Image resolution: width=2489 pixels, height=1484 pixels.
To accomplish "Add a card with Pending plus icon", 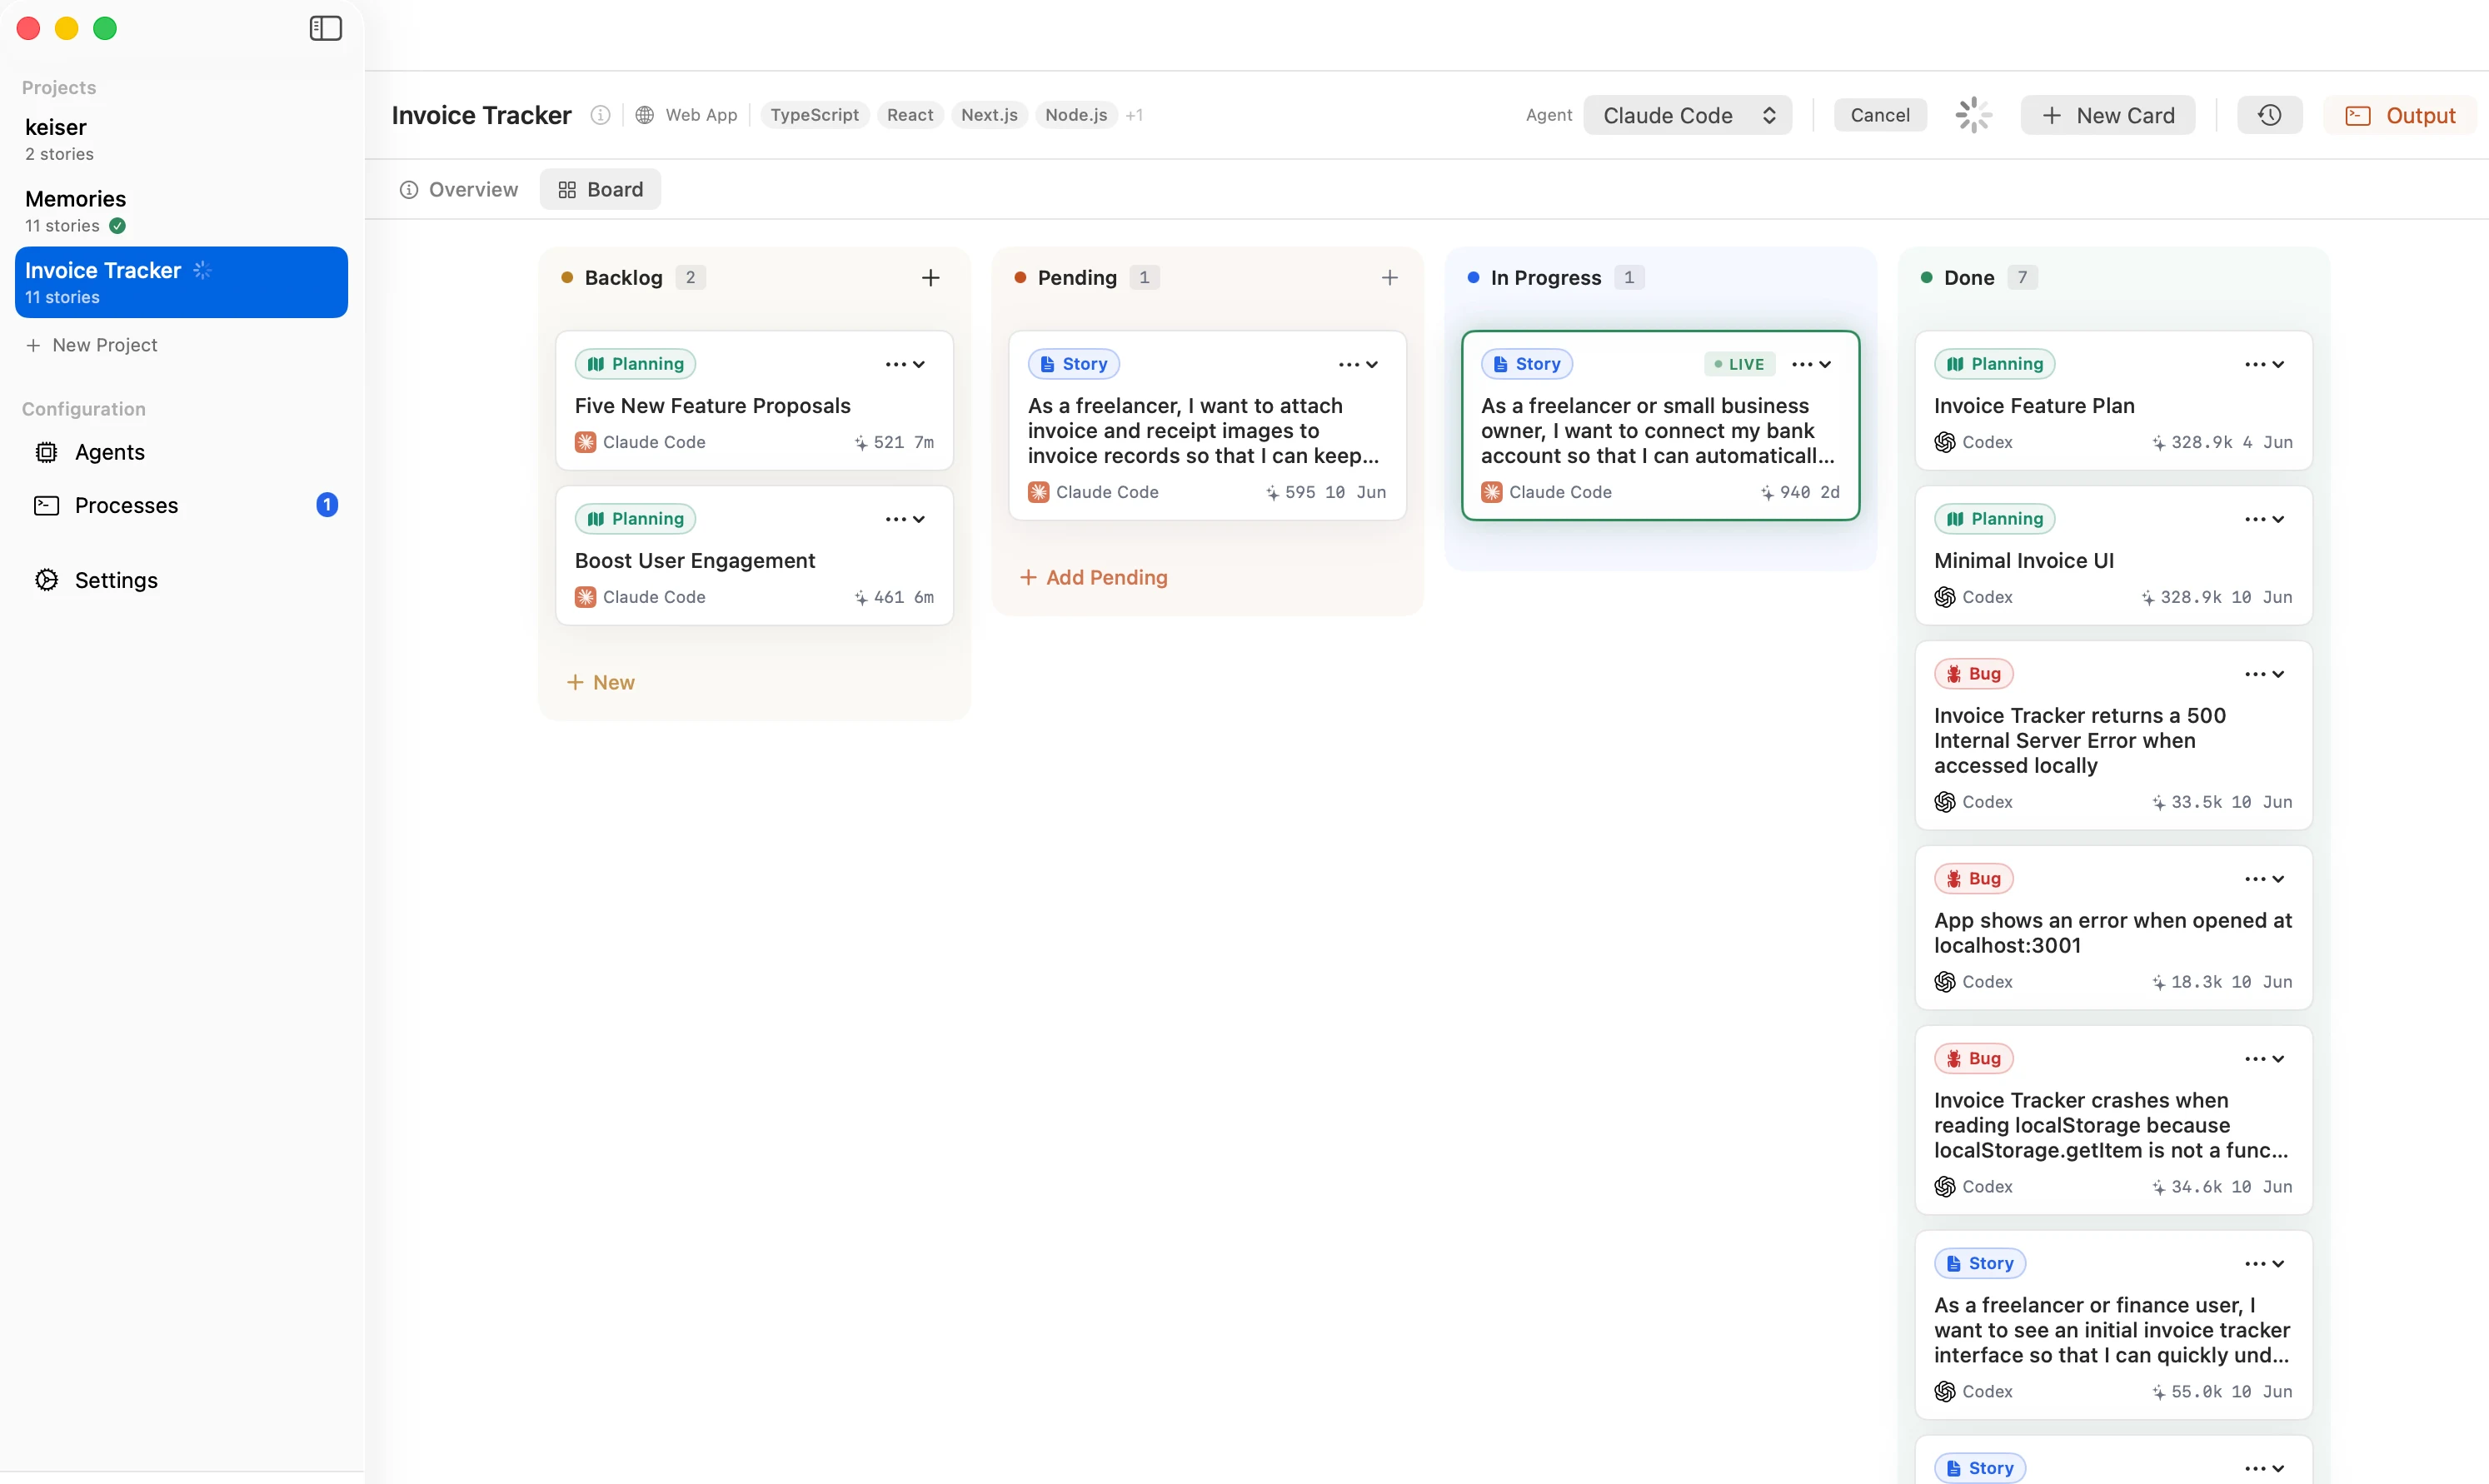I will click(1389, 278).
